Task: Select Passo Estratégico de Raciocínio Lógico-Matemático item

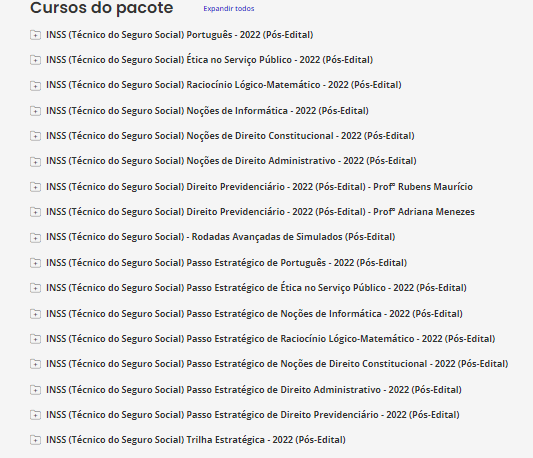Action: tap(271, 339)
